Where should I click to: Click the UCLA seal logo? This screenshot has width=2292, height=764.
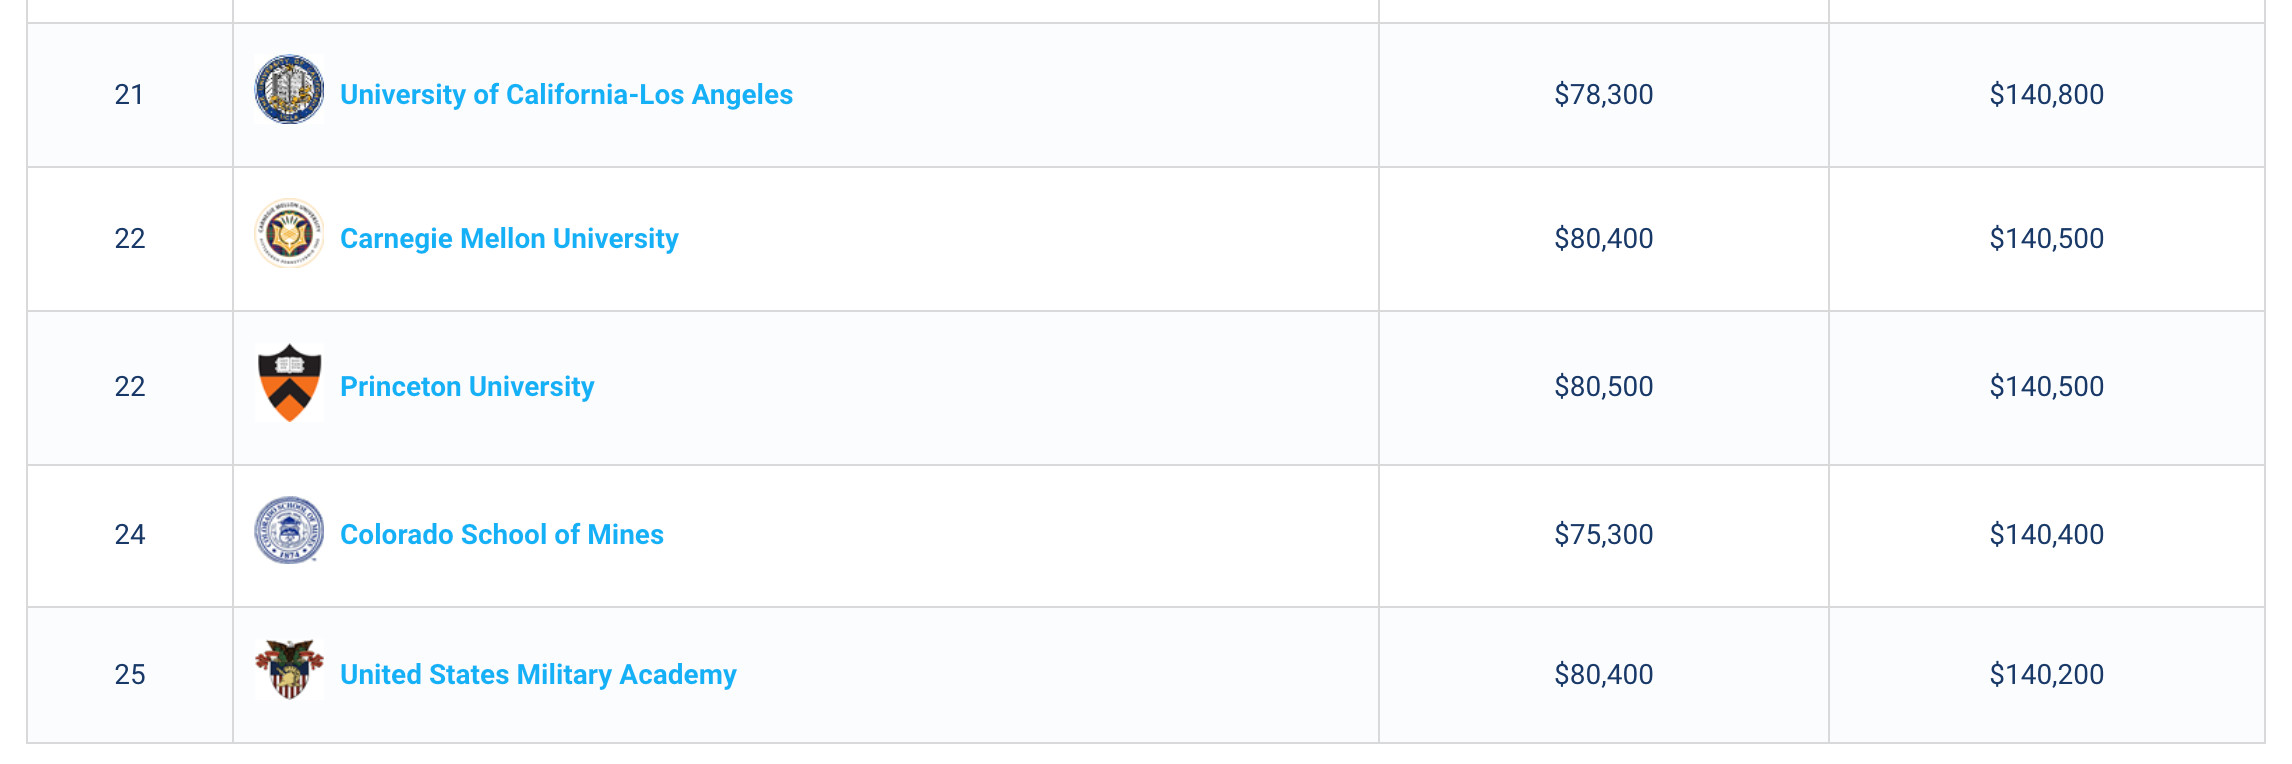[x=289, y=90]
